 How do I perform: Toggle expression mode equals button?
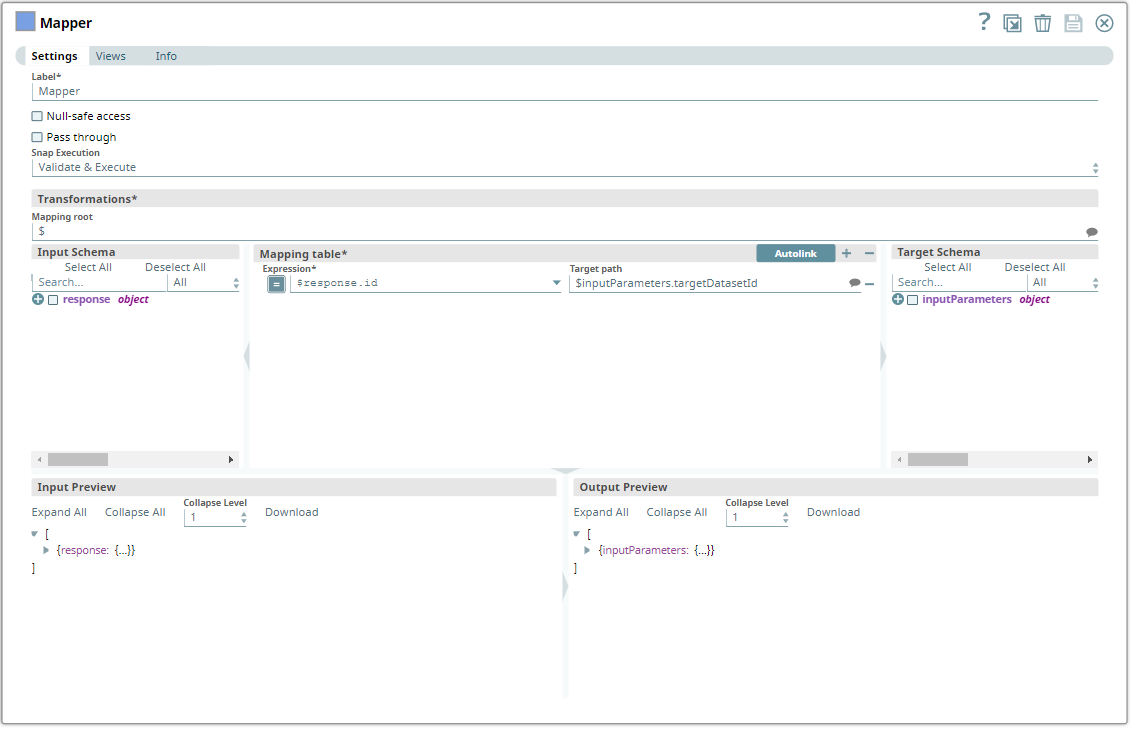coord(276,284)
